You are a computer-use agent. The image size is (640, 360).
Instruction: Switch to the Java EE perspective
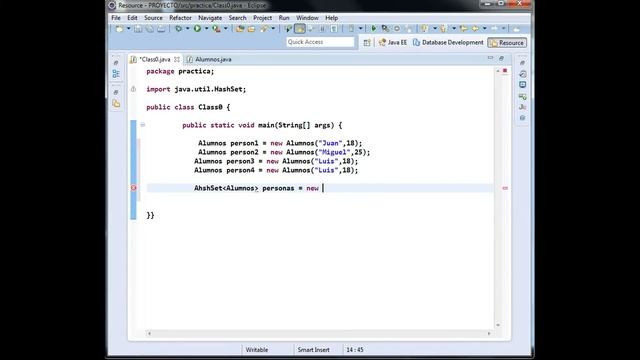[x=393, y=42]
